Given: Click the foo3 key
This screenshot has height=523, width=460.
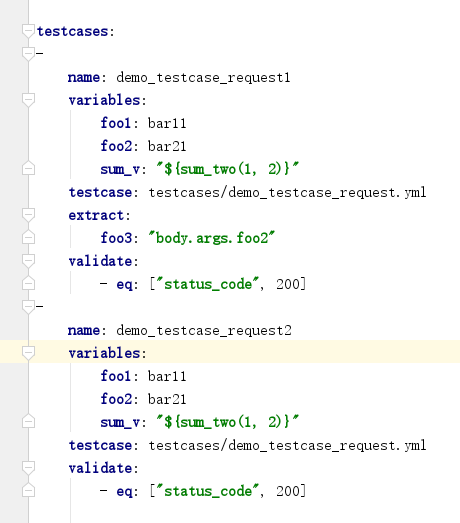Looking at the screenshot, I should click(116, 238).
